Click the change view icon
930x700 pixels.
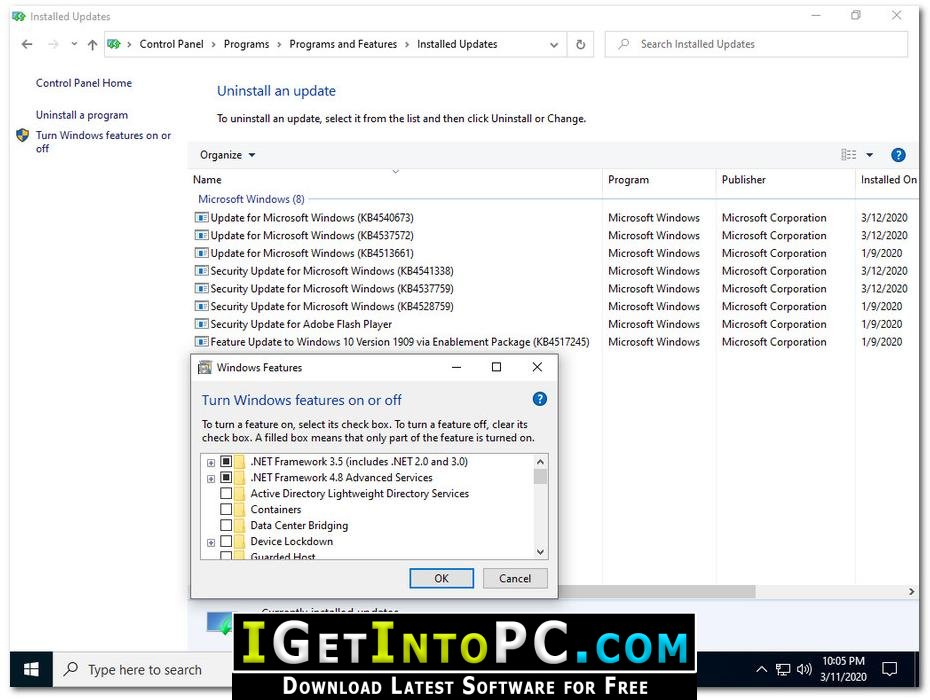point(848,155)
